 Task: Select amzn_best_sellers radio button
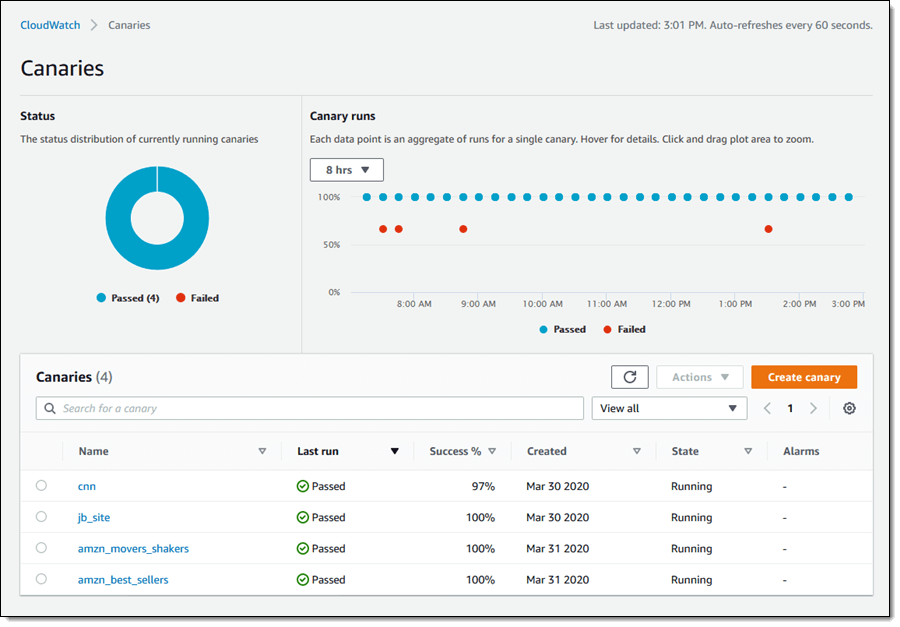click(41, 579)
